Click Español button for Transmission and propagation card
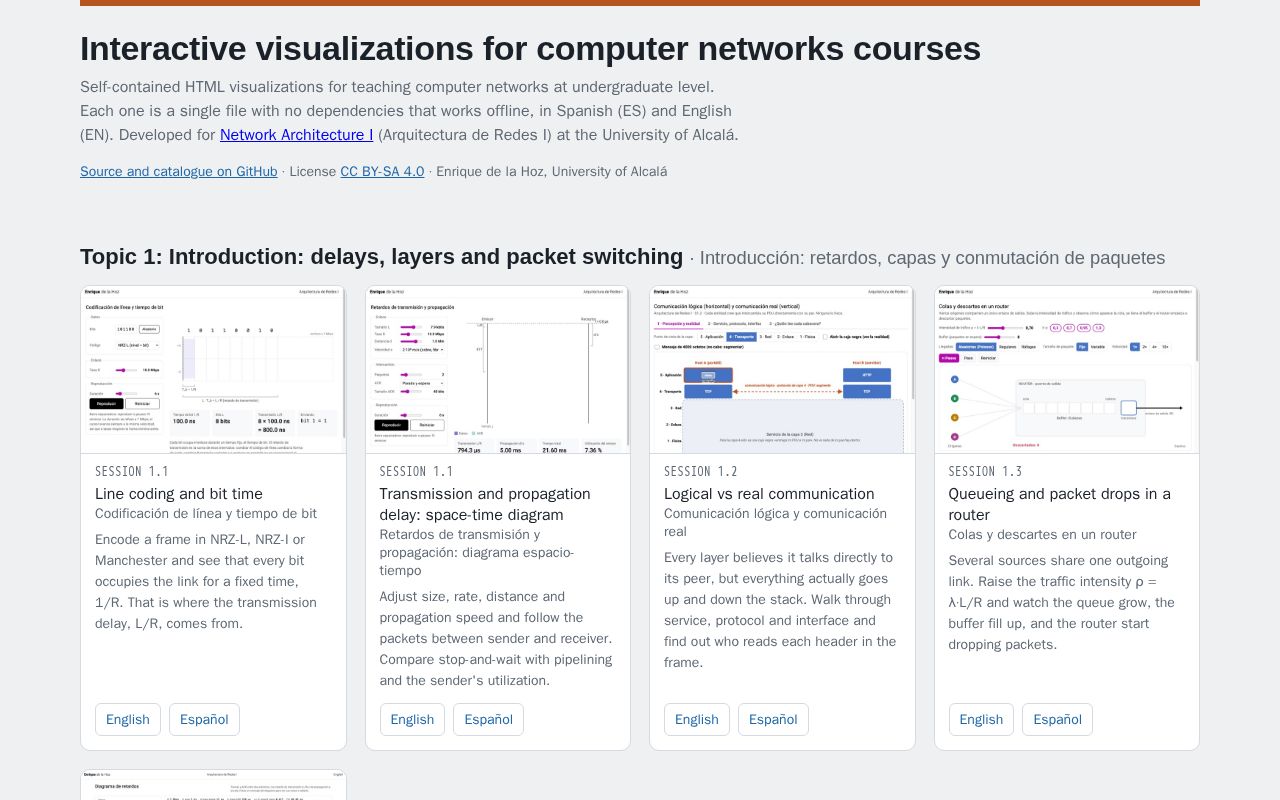Image resolution: width=1280 pixels, height=800 pixels. (x=488, y=719)
